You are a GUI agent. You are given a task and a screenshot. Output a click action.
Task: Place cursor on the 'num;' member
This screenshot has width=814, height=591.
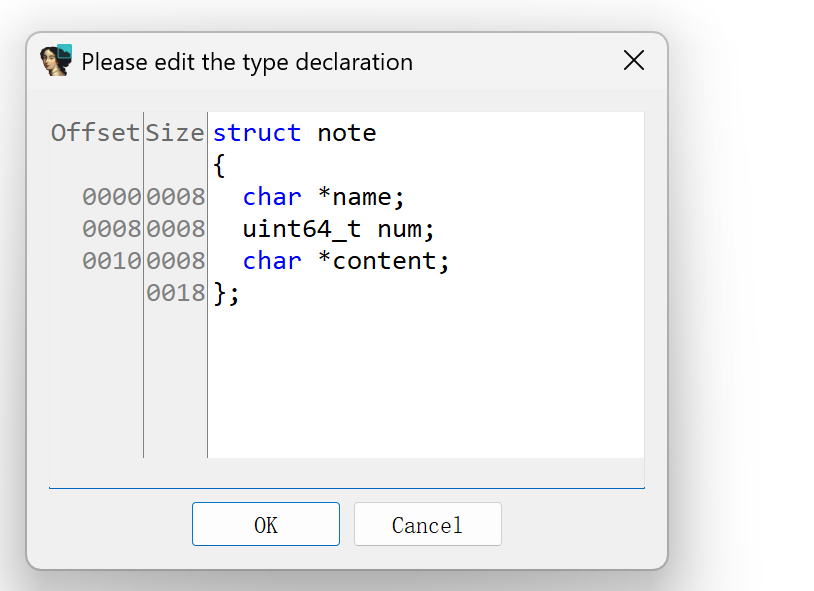pos(406,229)
